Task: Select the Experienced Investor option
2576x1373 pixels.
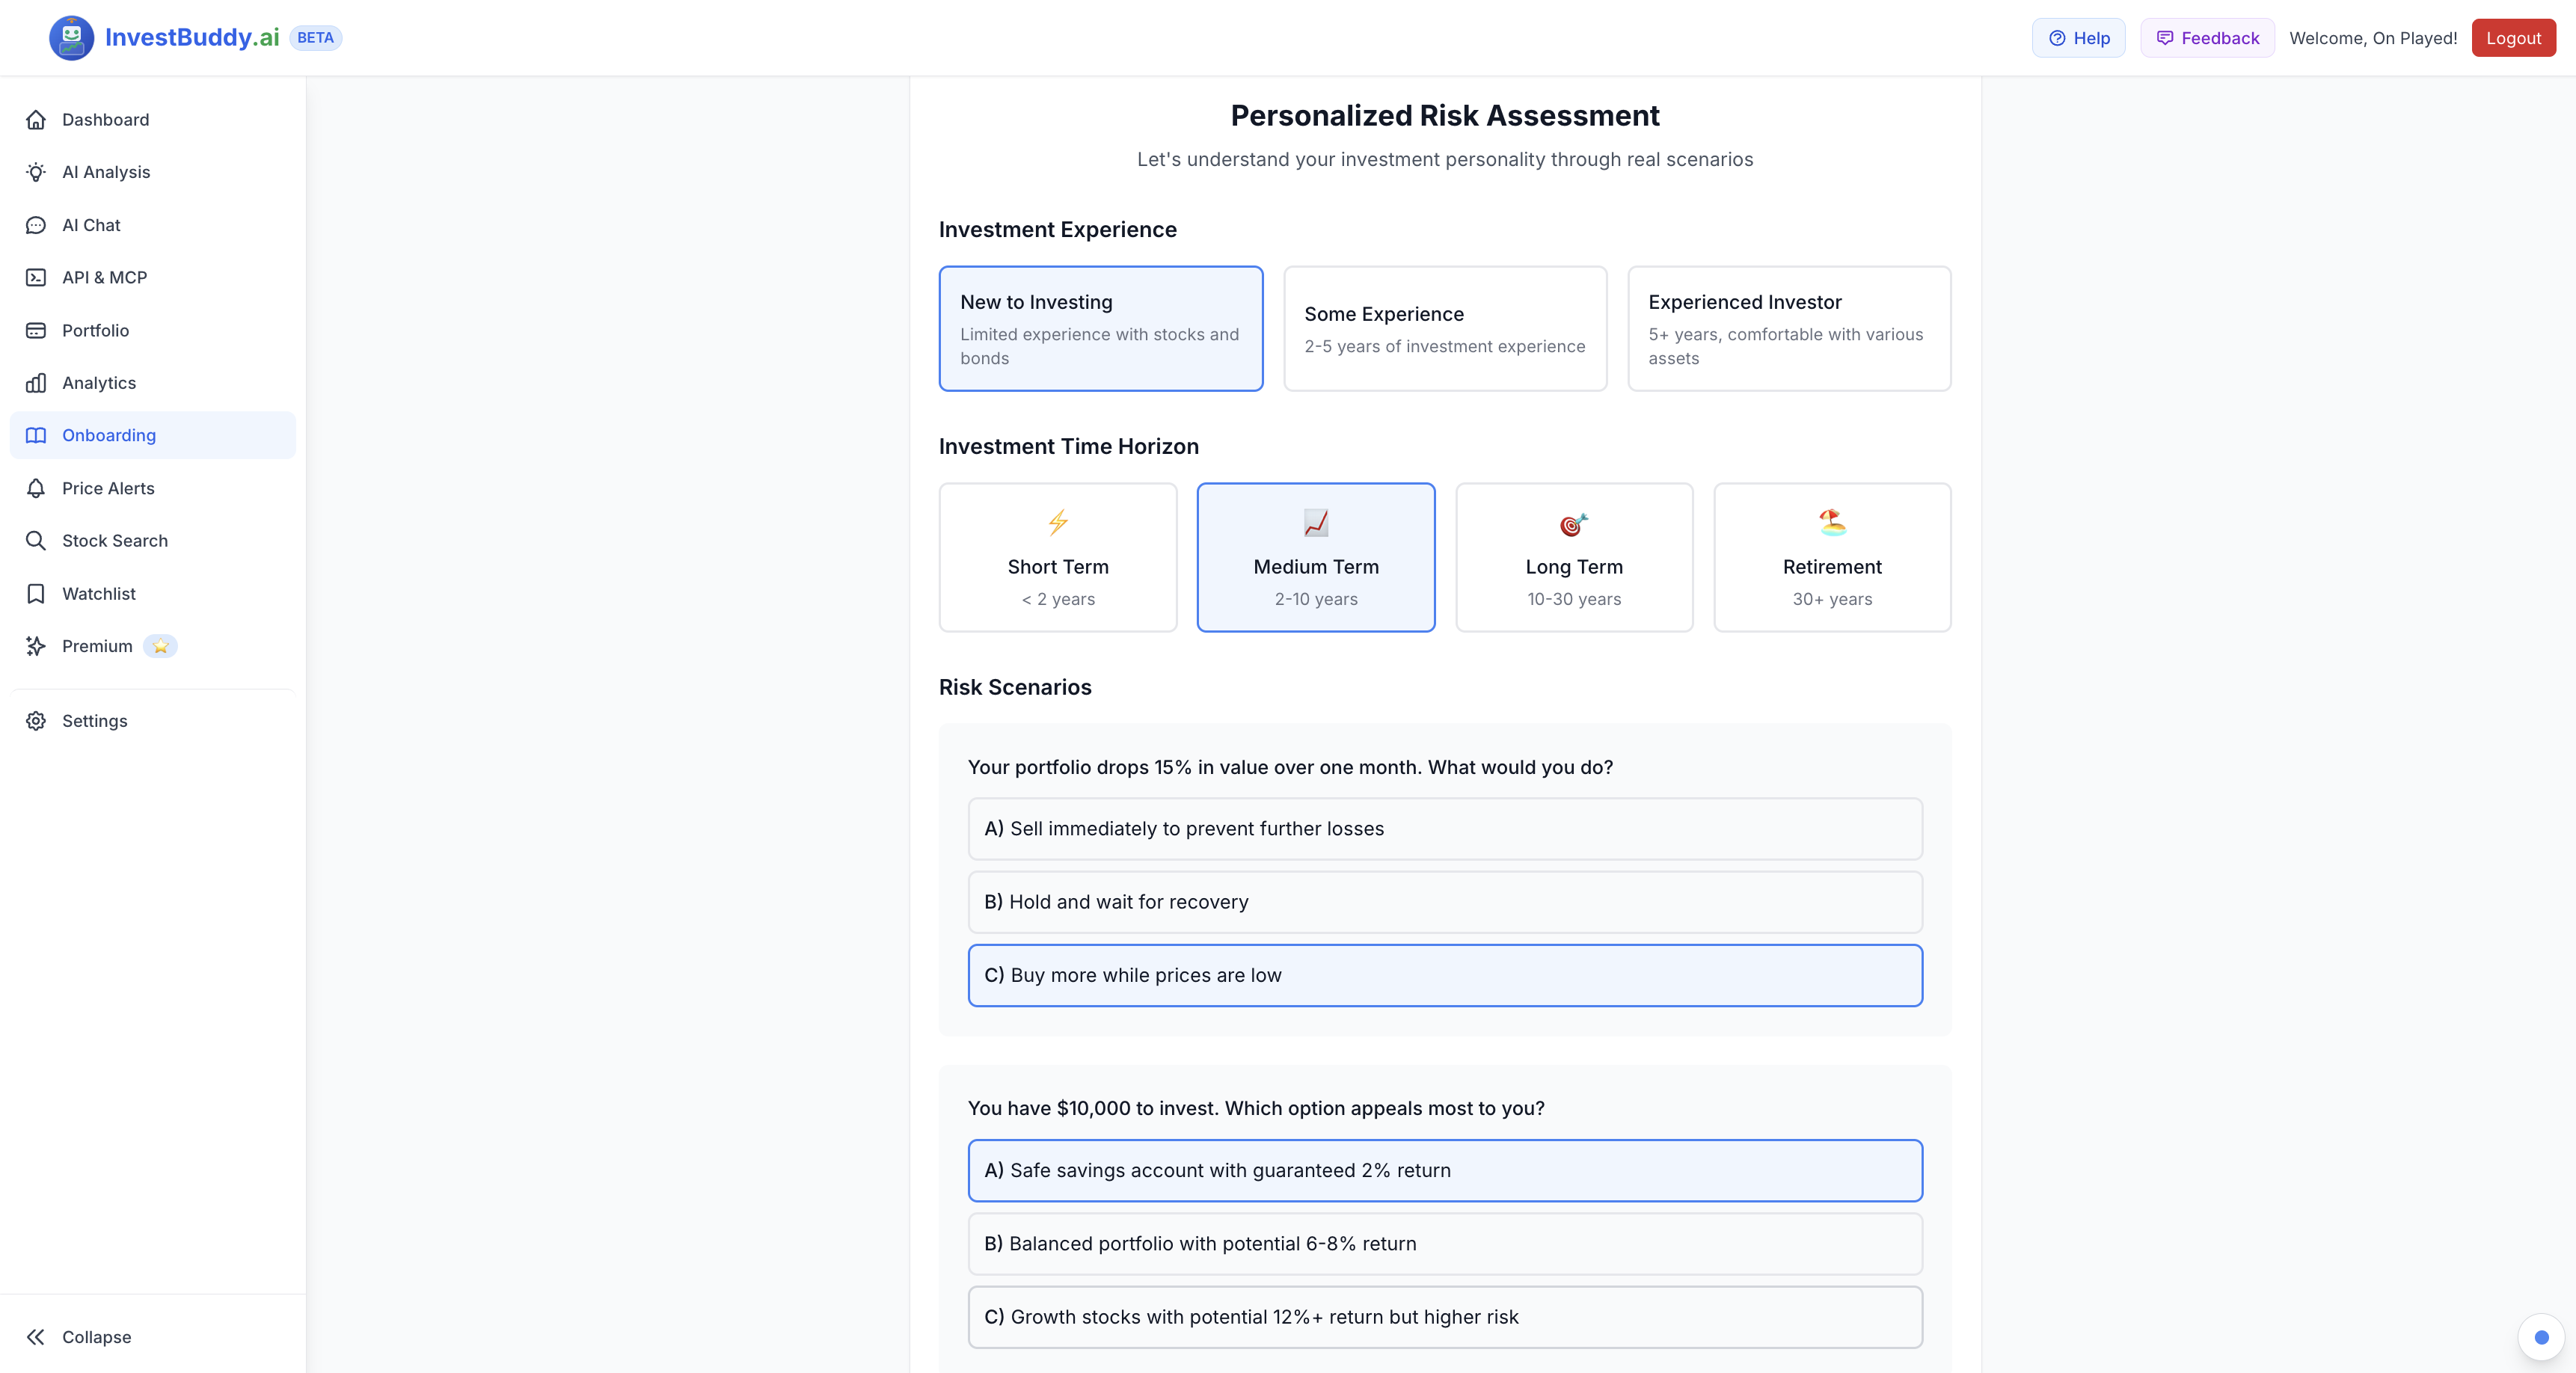Action: click(1789, 328)
